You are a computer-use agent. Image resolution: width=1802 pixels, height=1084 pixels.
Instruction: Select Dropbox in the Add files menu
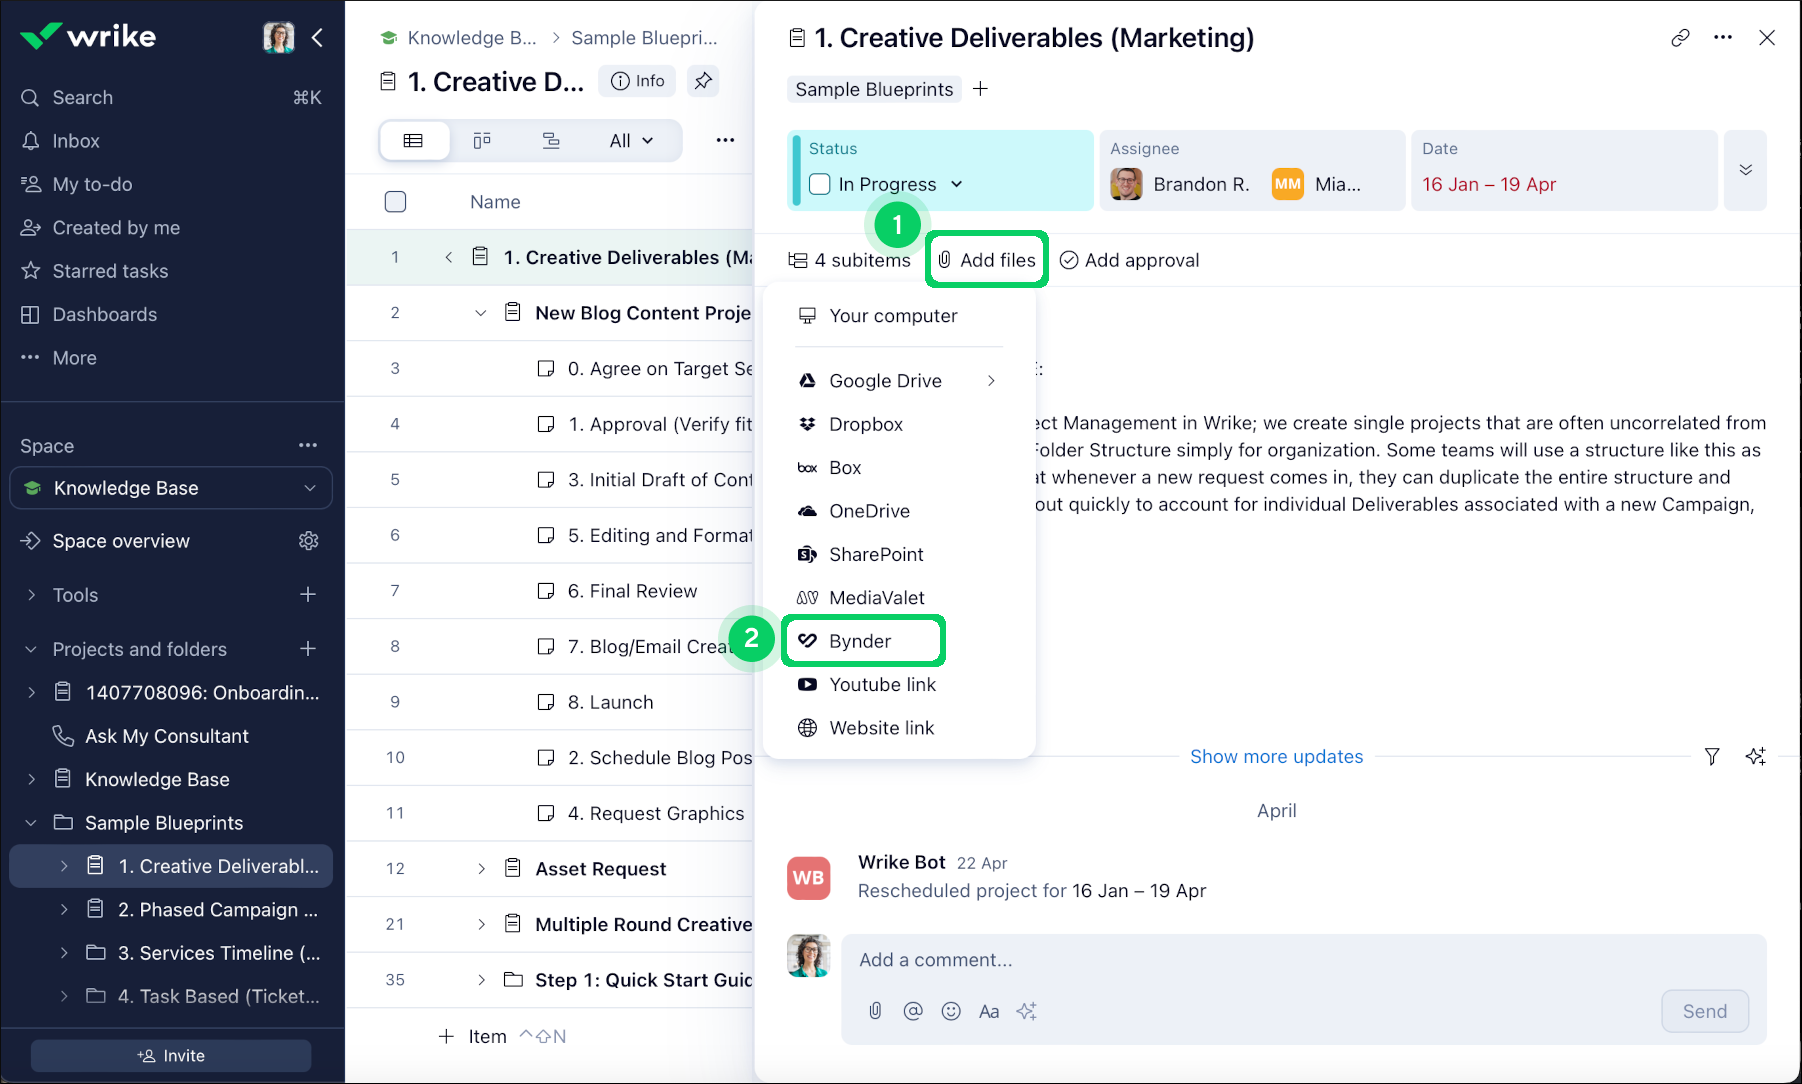[866, 424]
